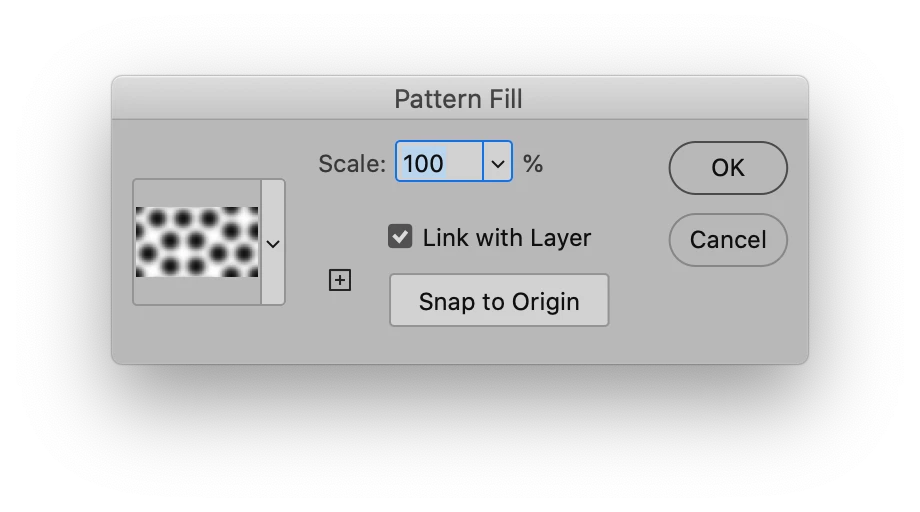Open the pattern picker chevron beside the swatch
The image size is (920, 512).
[272, 243]
